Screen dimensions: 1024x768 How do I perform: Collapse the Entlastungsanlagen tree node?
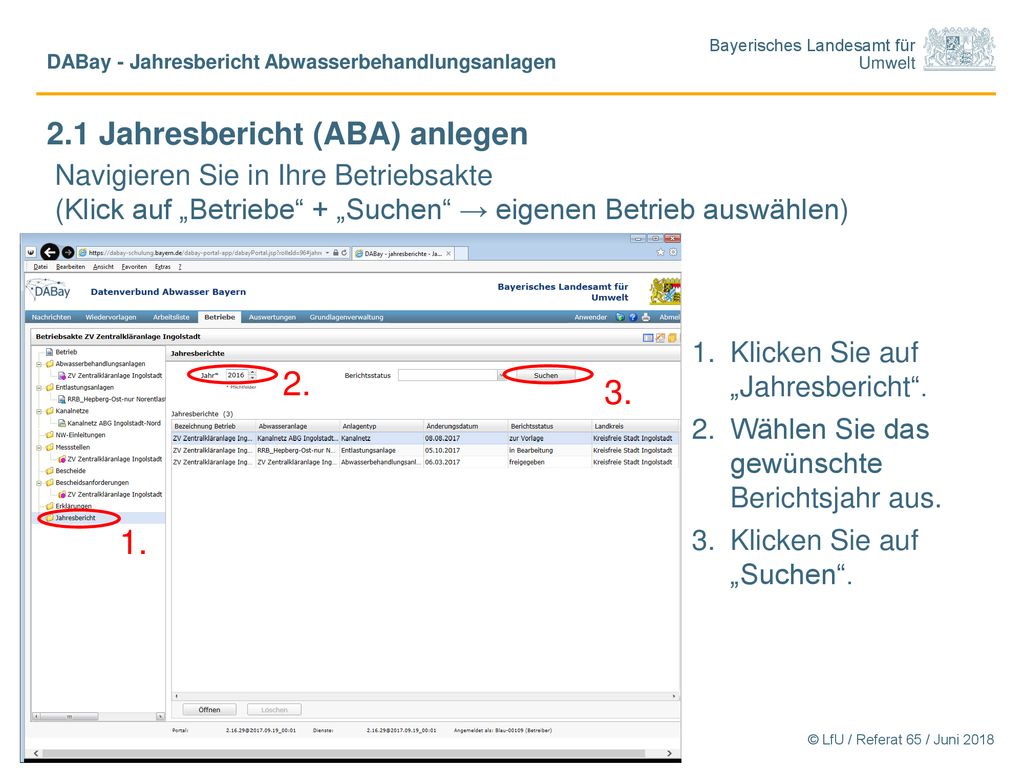tap(39, 388)
